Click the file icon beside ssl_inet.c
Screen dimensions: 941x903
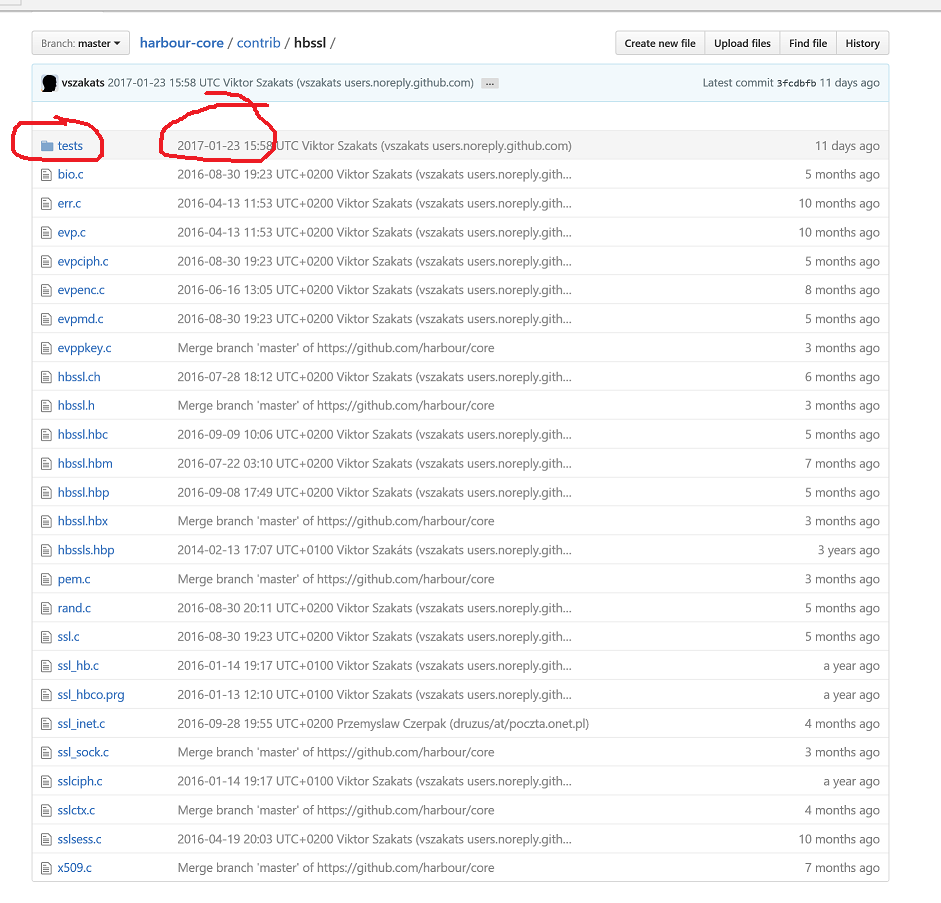pyautogui.click(x=46, y=724)
